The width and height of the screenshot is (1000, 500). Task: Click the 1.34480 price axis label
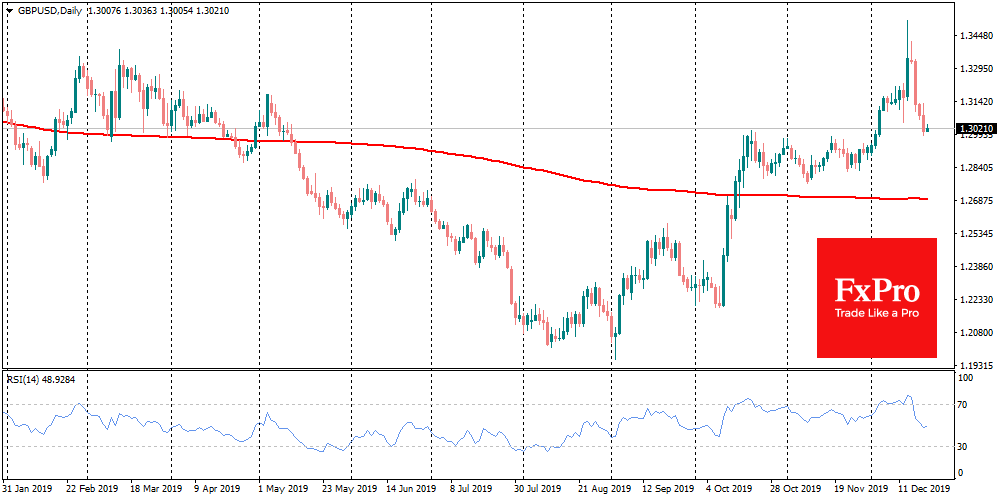click(975, 36)
